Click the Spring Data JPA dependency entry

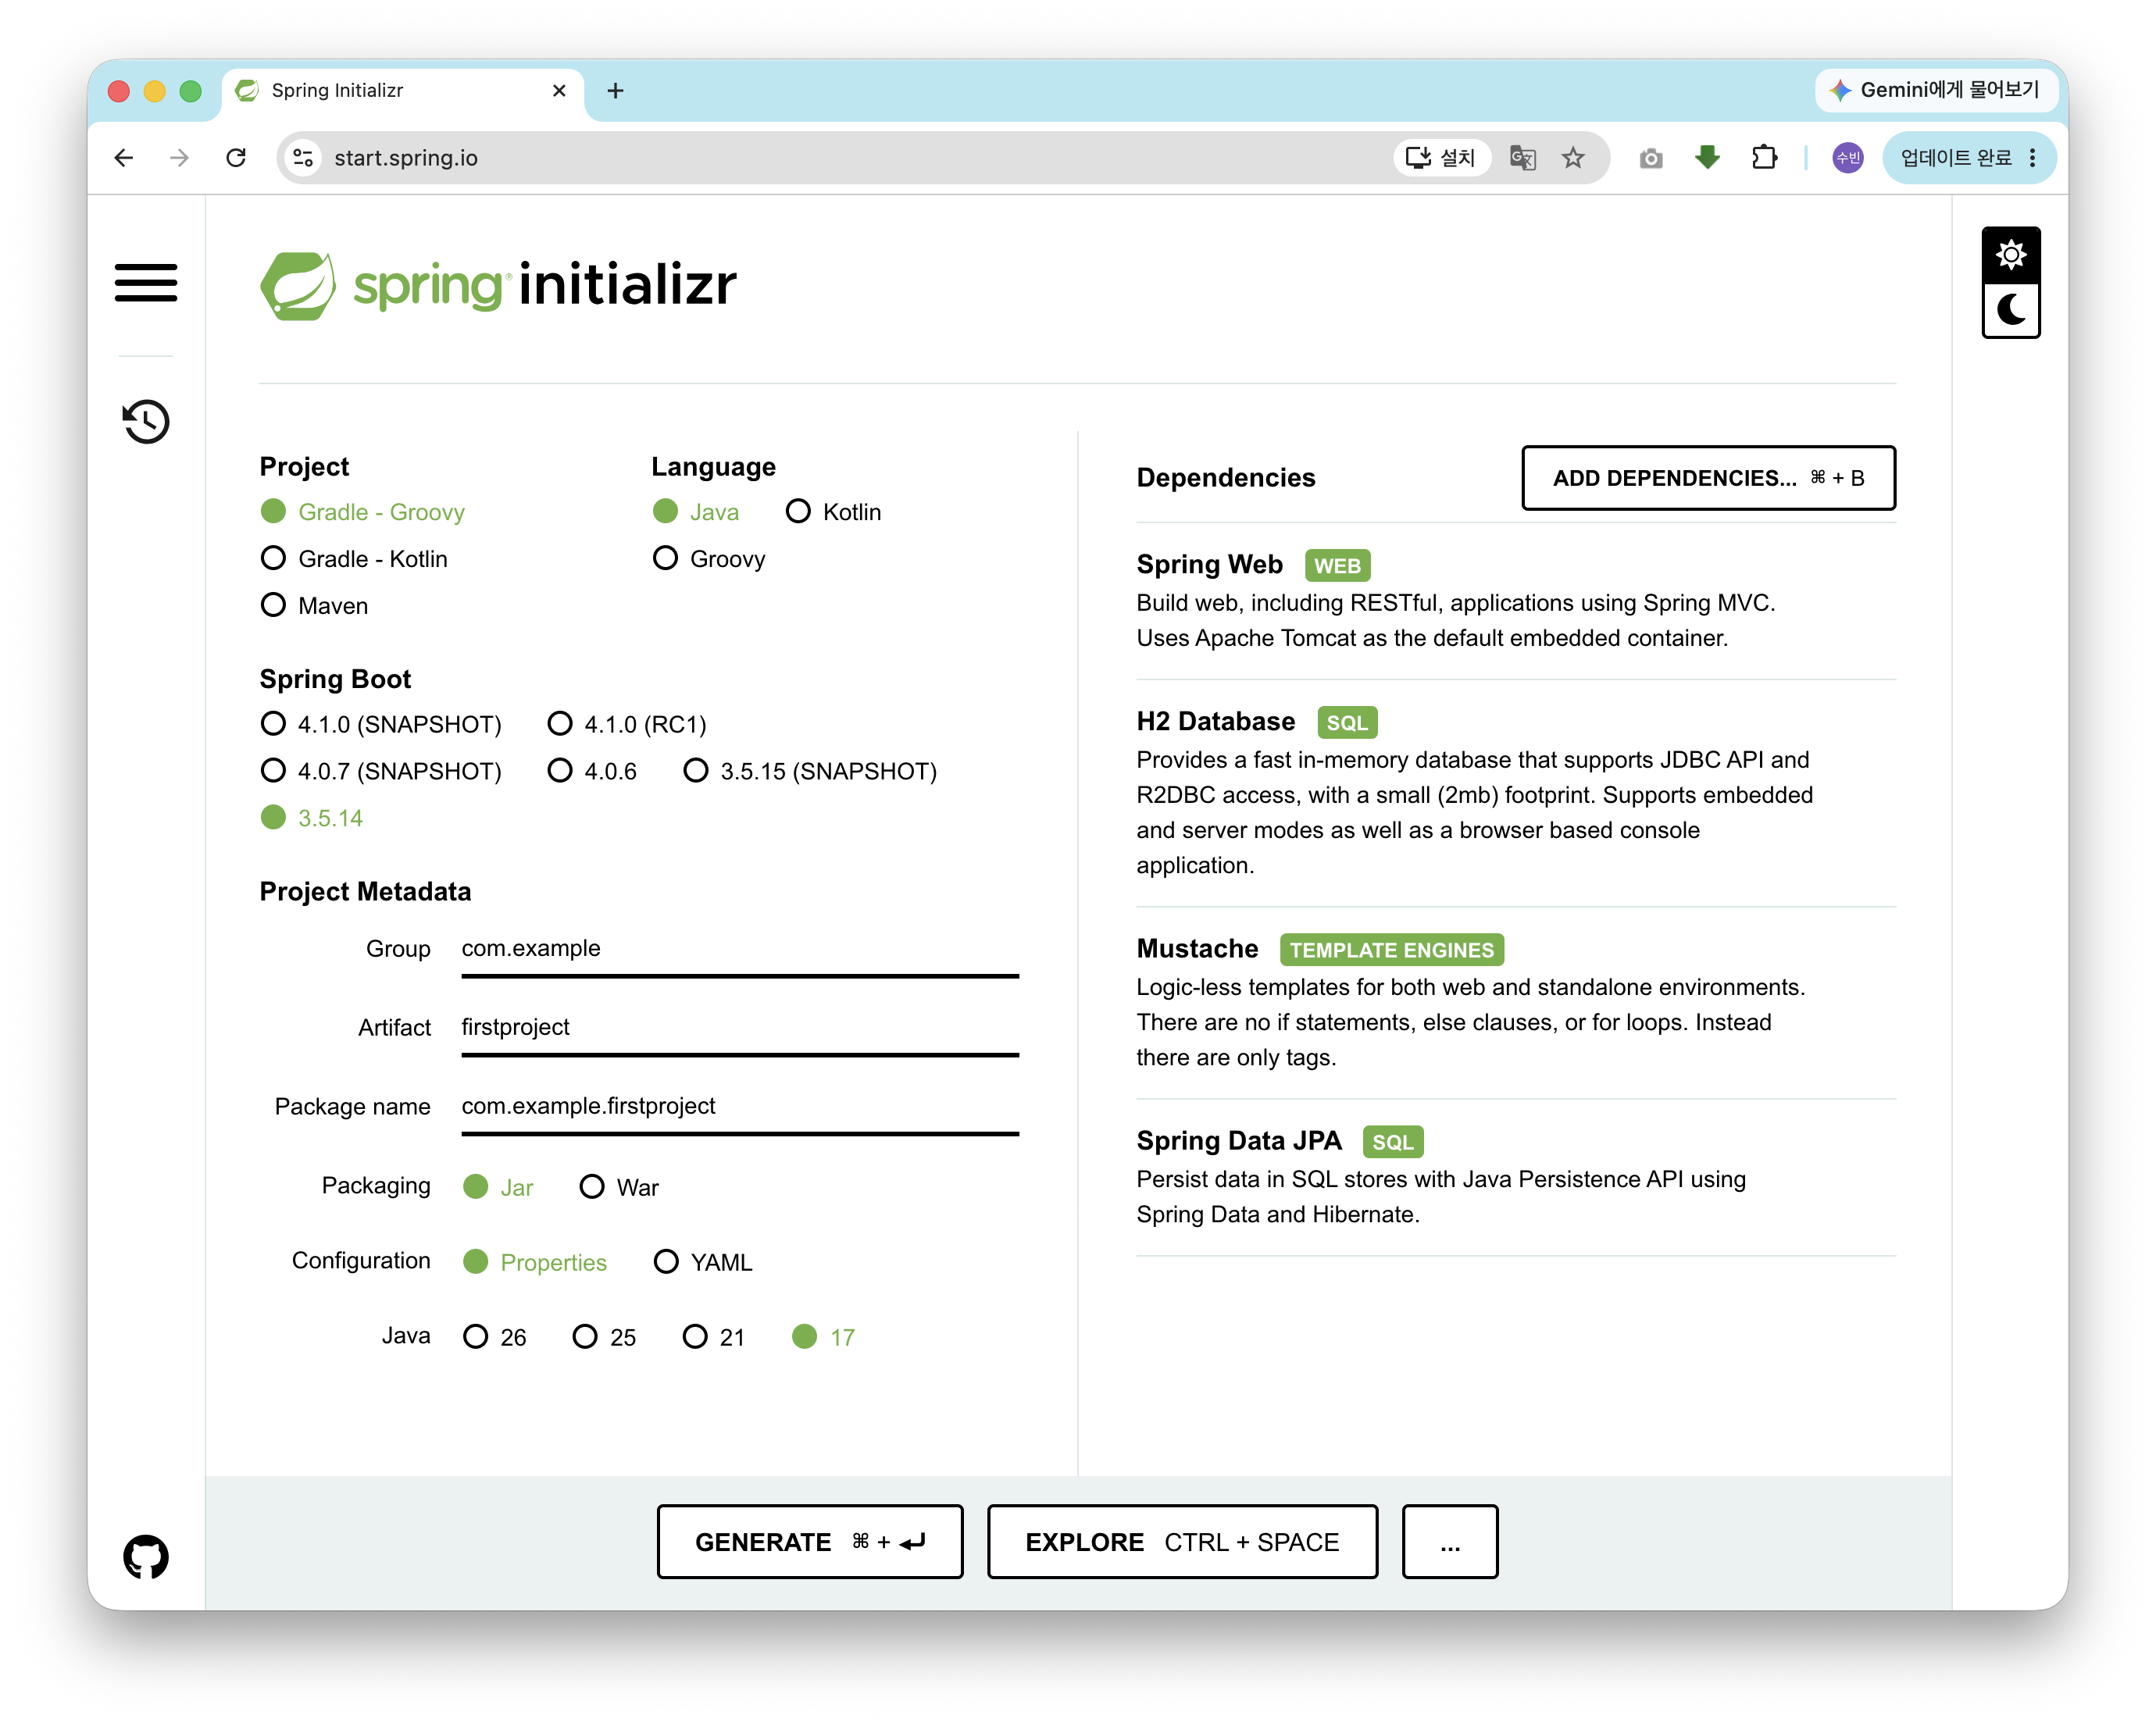1516,1177
